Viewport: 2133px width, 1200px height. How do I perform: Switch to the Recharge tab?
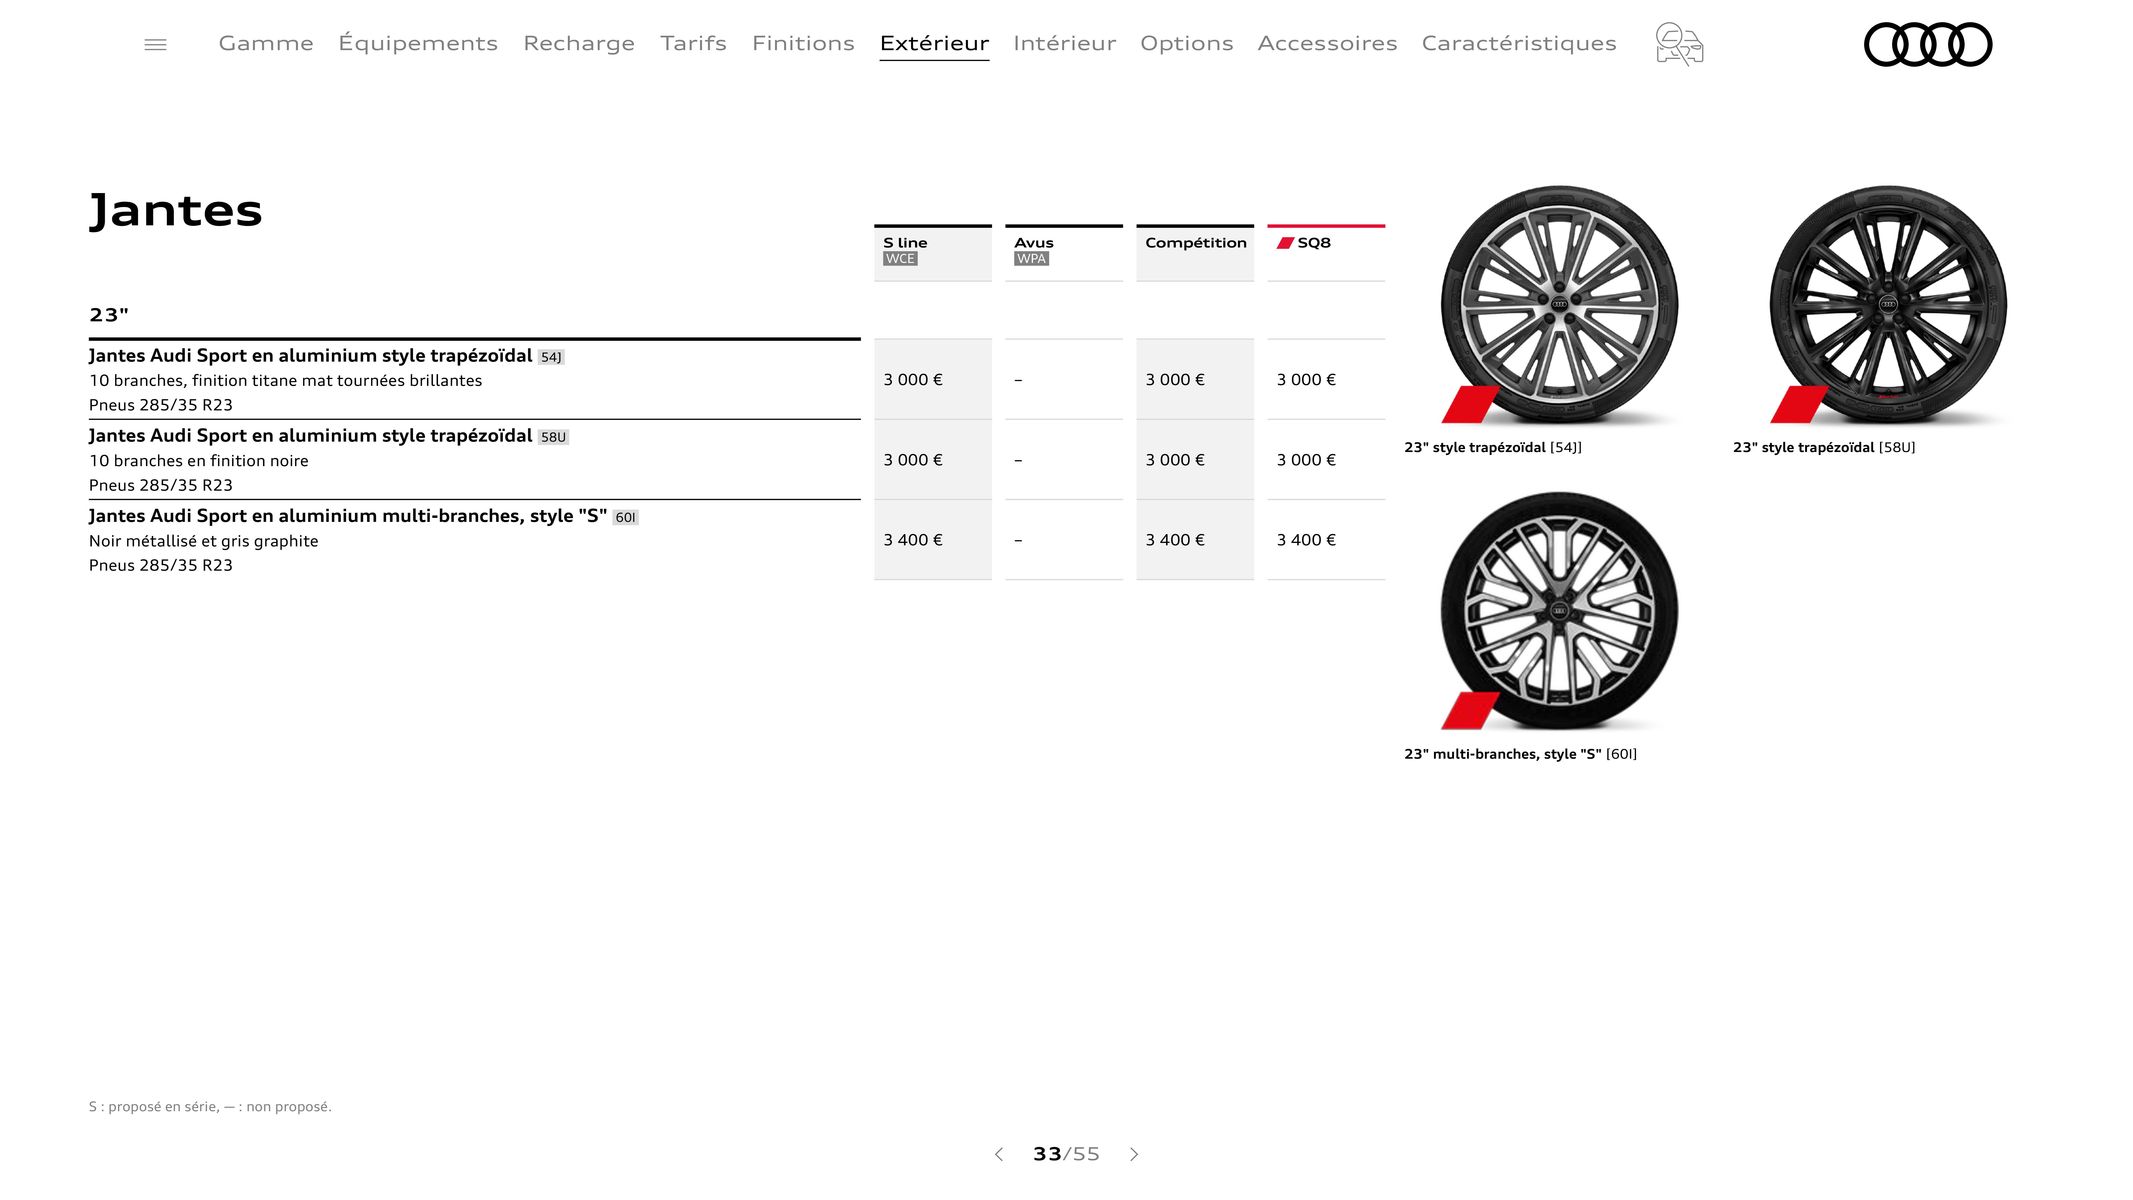point(579,43)
